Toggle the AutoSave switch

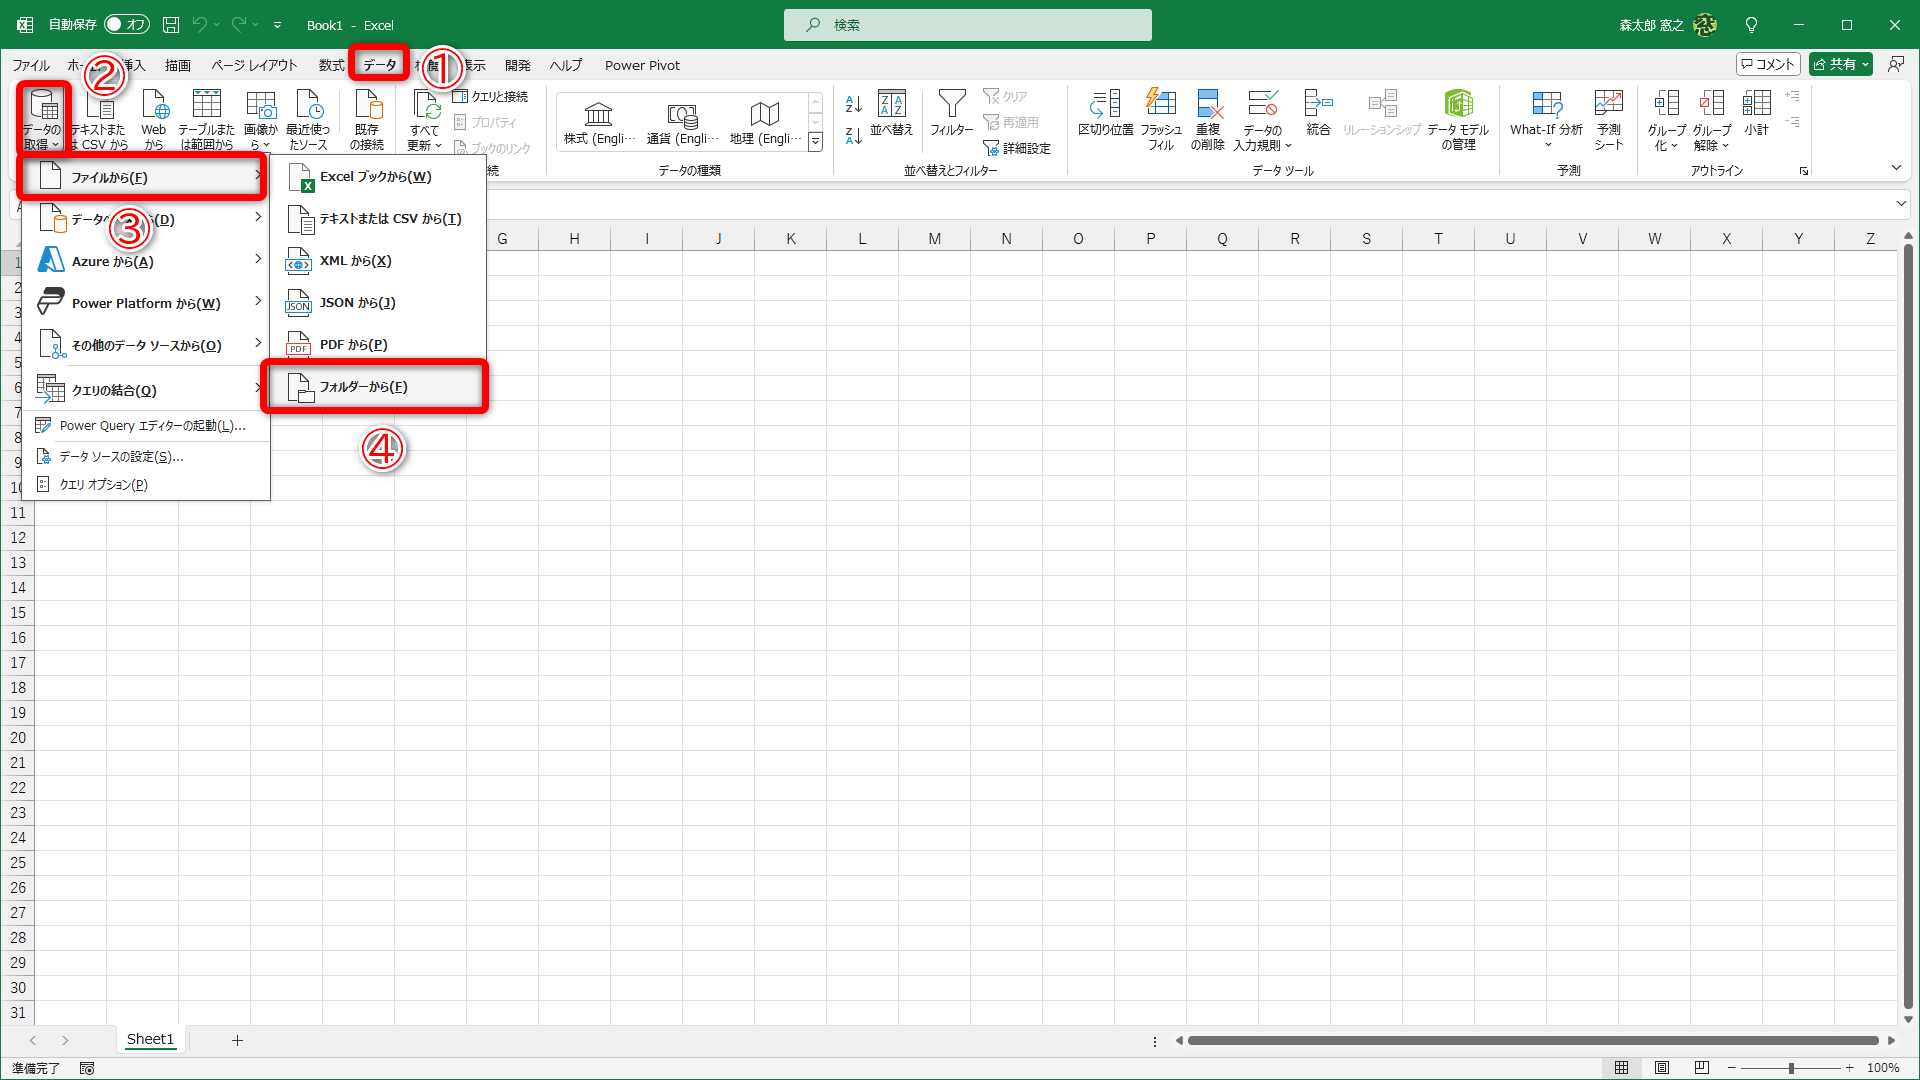127,24
